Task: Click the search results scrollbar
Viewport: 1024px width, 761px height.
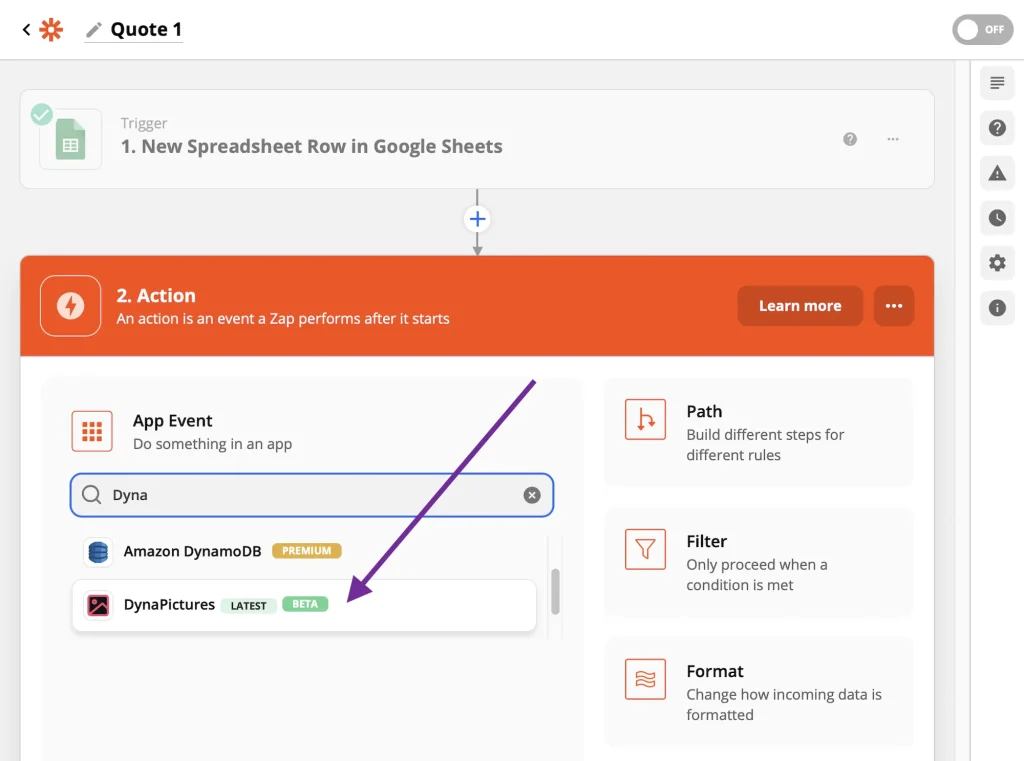Action: pos(555,592)
